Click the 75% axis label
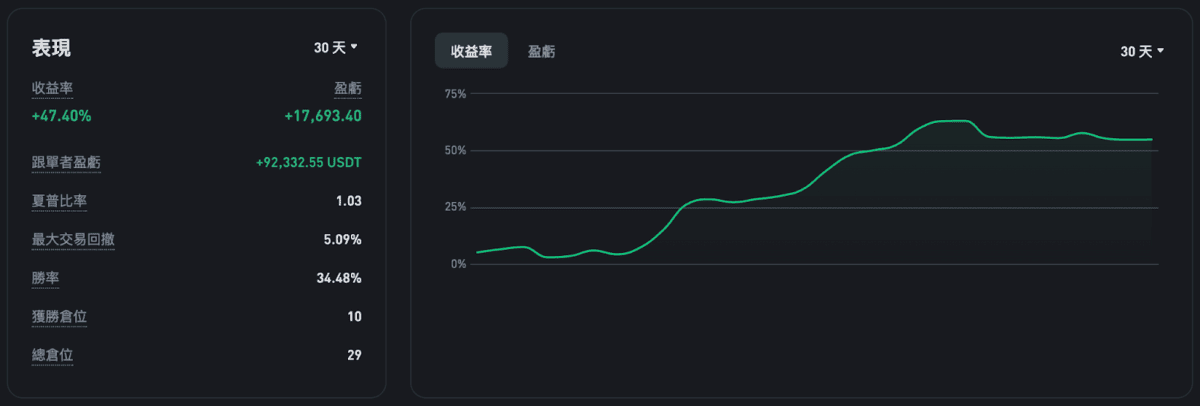1200x406 pixels. pyautogui.click(x=455, y=94)
